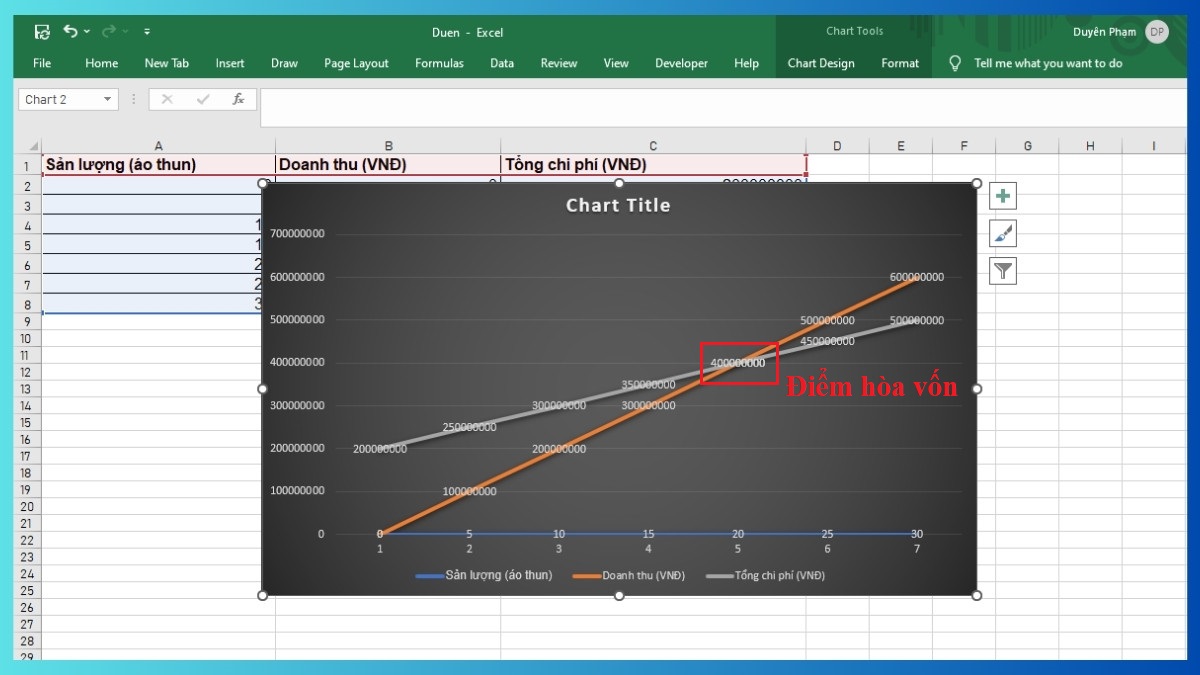
Task: Open the Customize Quick Access Toolbar dropdown
Action: pos(146,31)
